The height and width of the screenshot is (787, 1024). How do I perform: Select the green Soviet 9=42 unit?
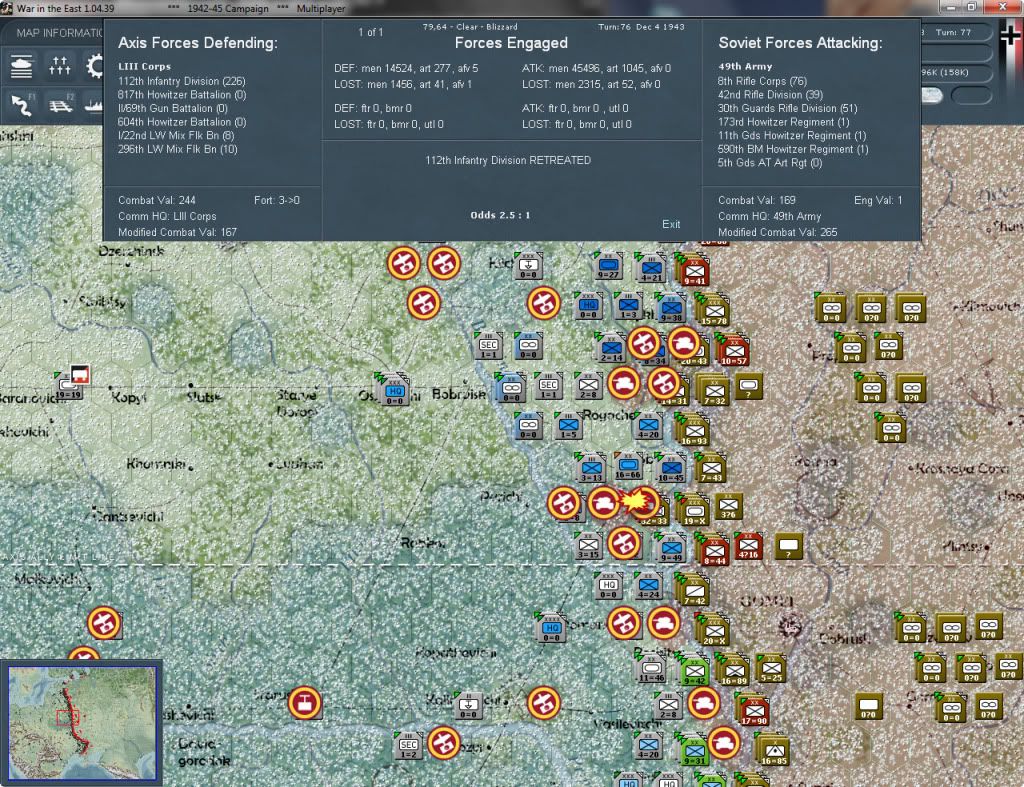click(694, 670)
